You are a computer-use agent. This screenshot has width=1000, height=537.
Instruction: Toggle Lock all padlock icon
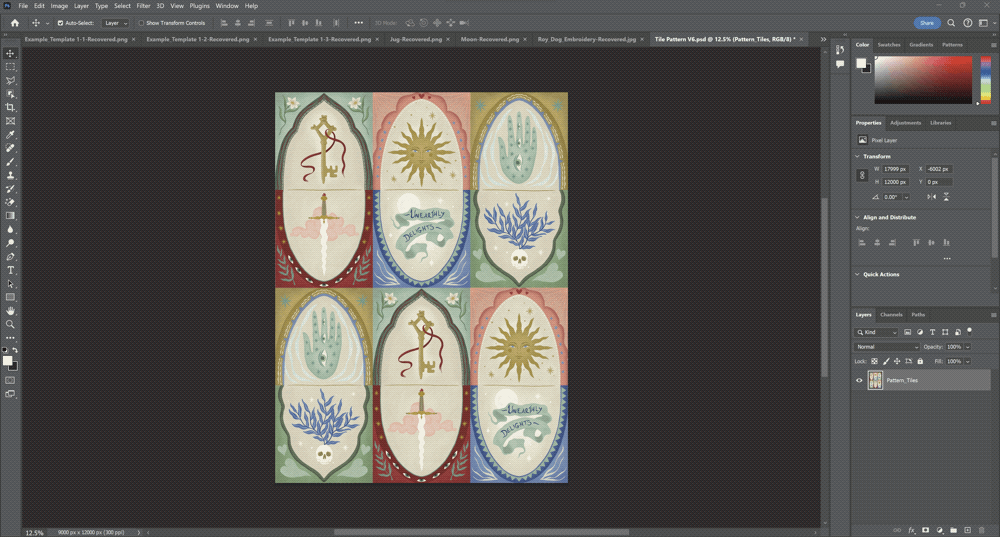tap(920, 362)
